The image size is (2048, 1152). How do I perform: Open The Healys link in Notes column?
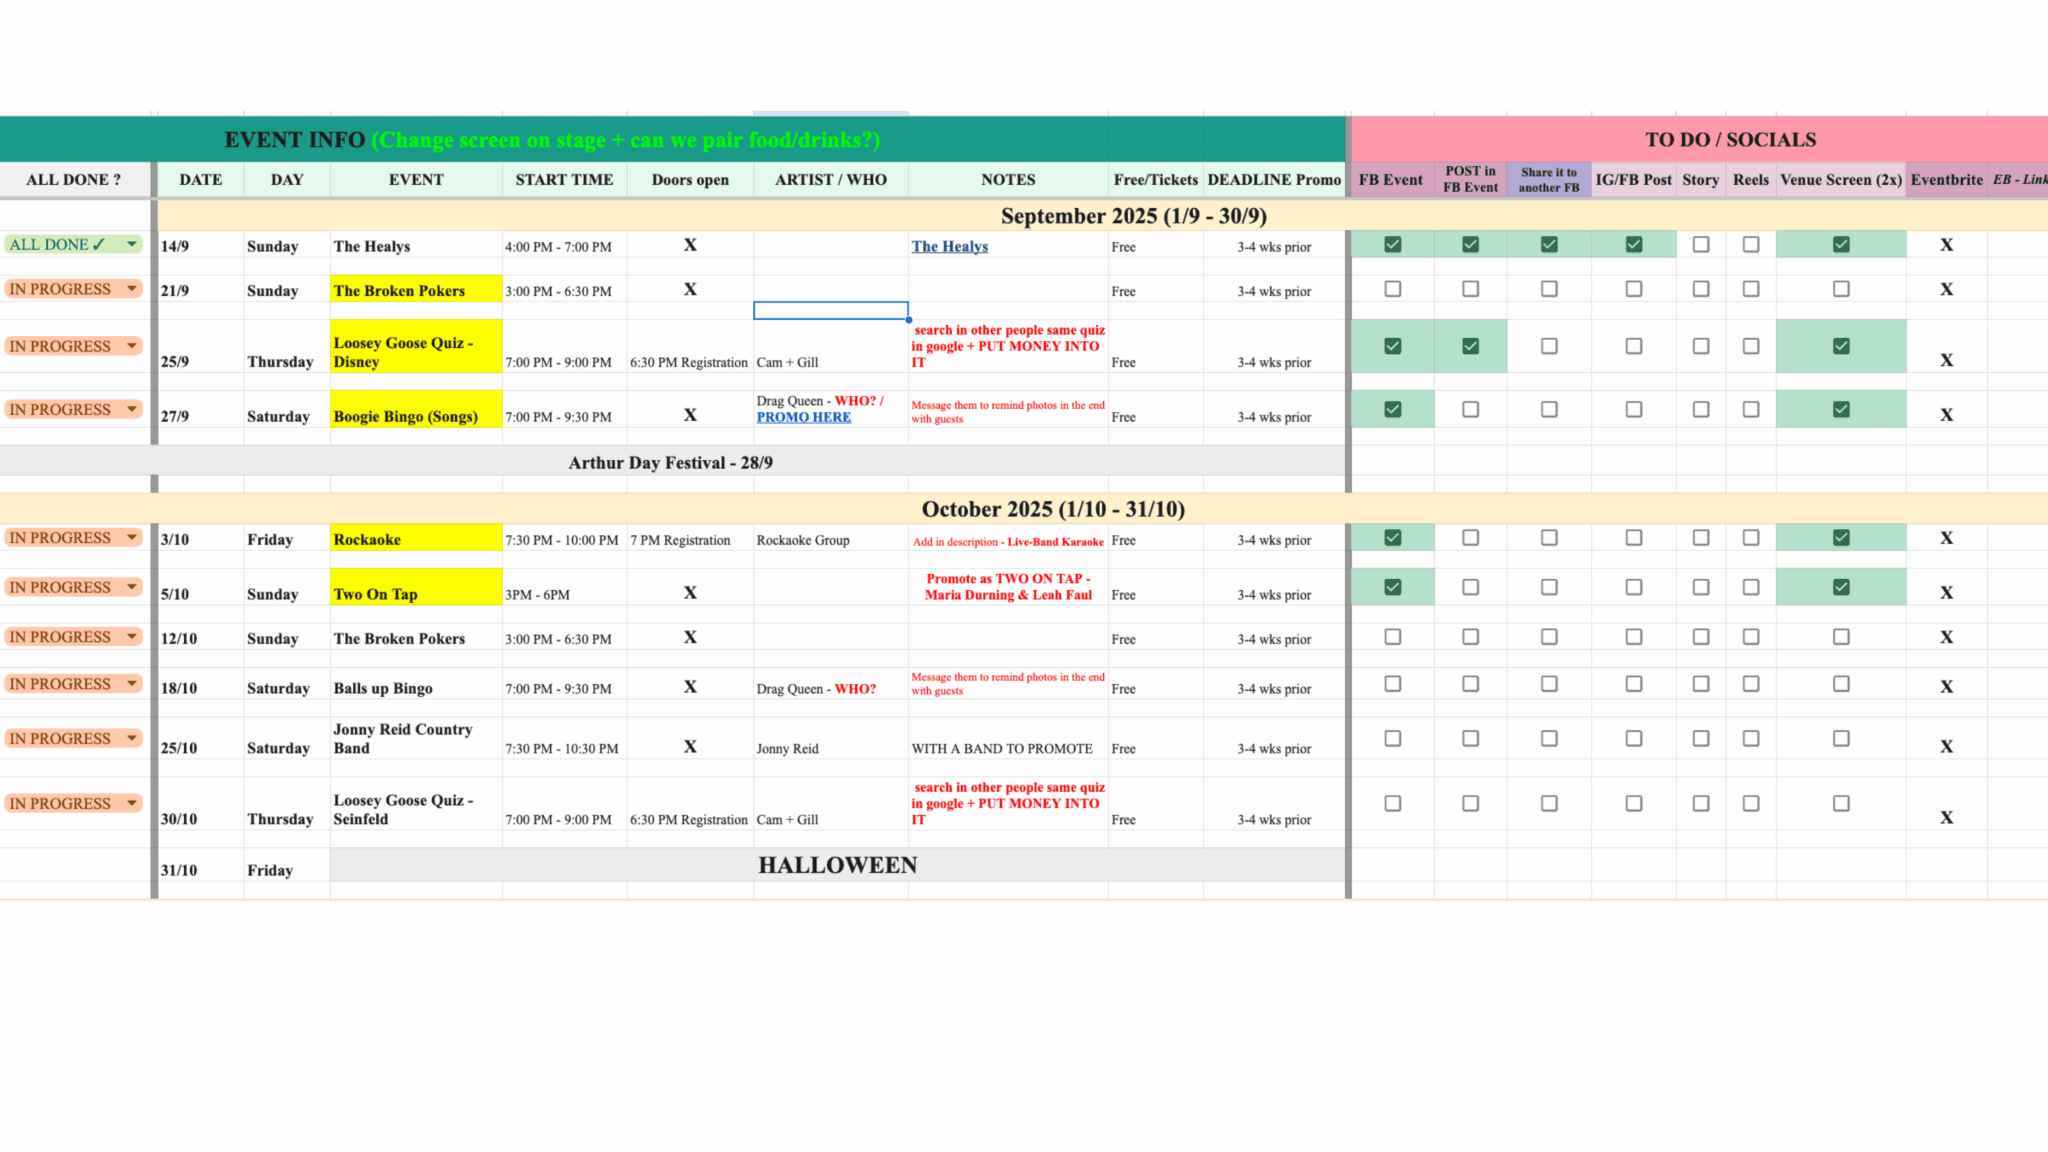click(949, 246)
